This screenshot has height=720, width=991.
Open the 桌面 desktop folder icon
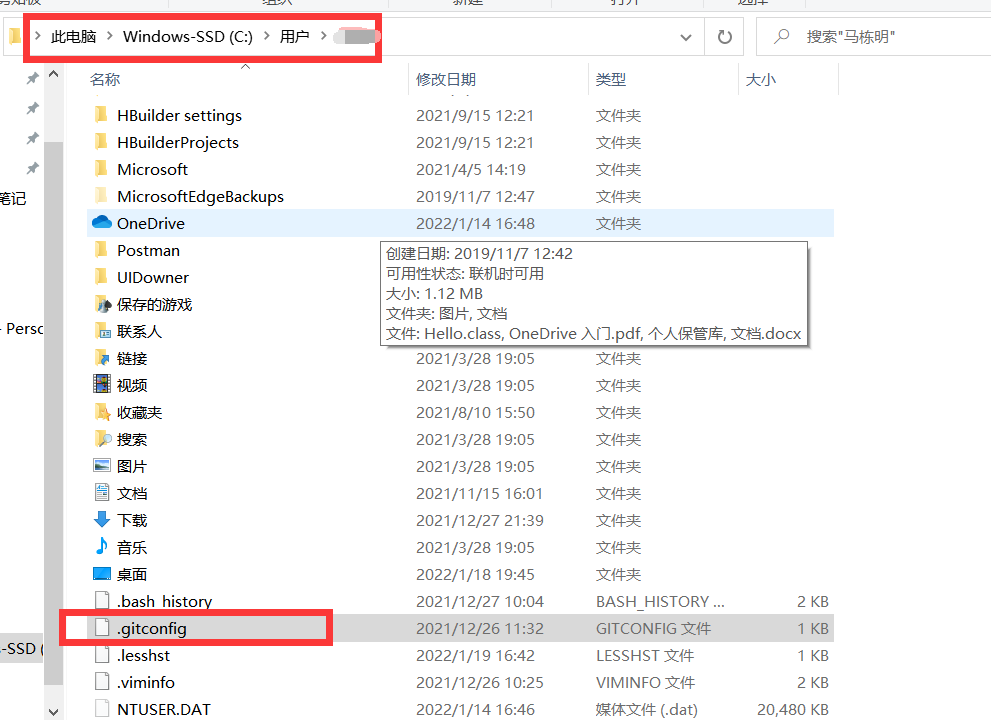pyautogui.click(x=100, y=574)
